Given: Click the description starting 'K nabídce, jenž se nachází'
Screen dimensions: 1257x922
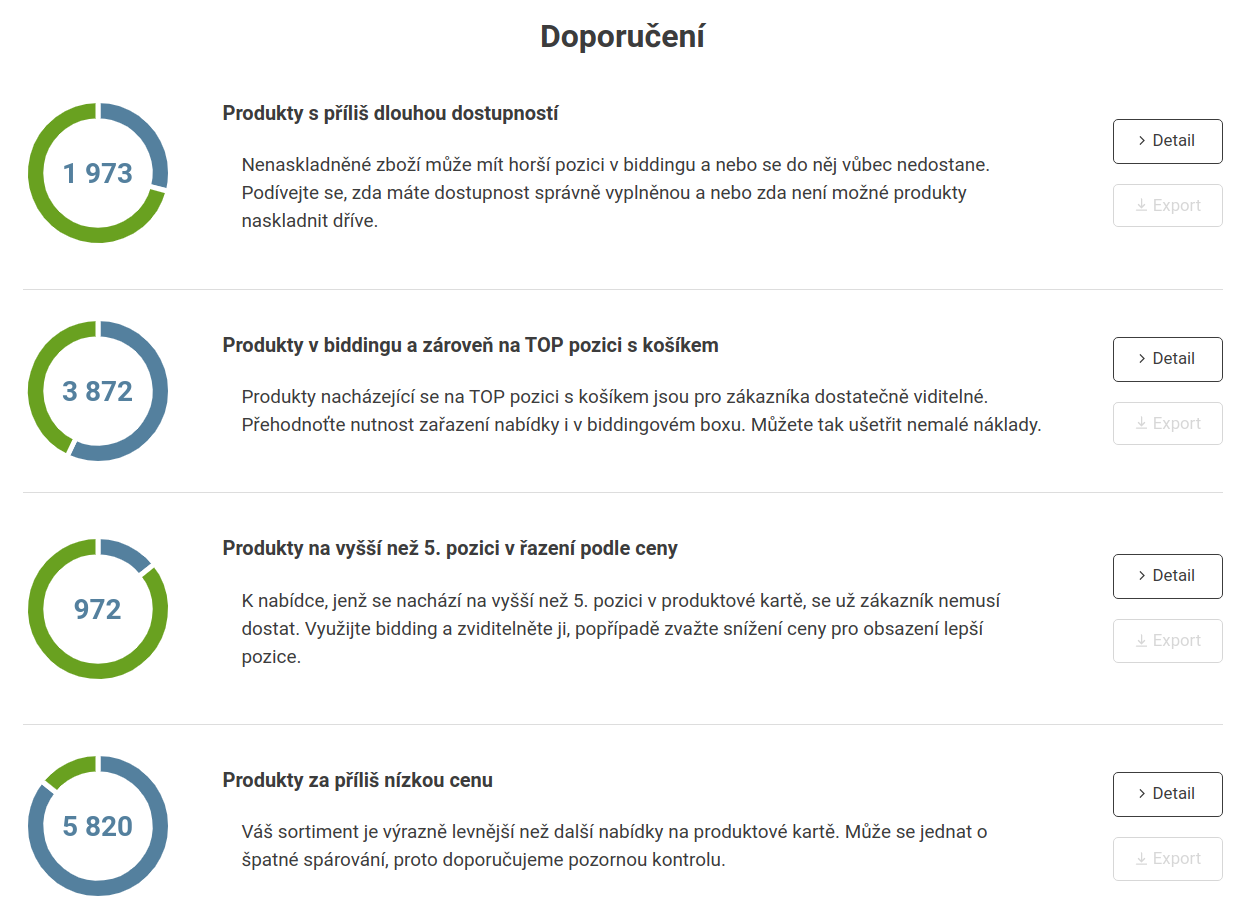Looking at the screenshot, I should 621,629.
